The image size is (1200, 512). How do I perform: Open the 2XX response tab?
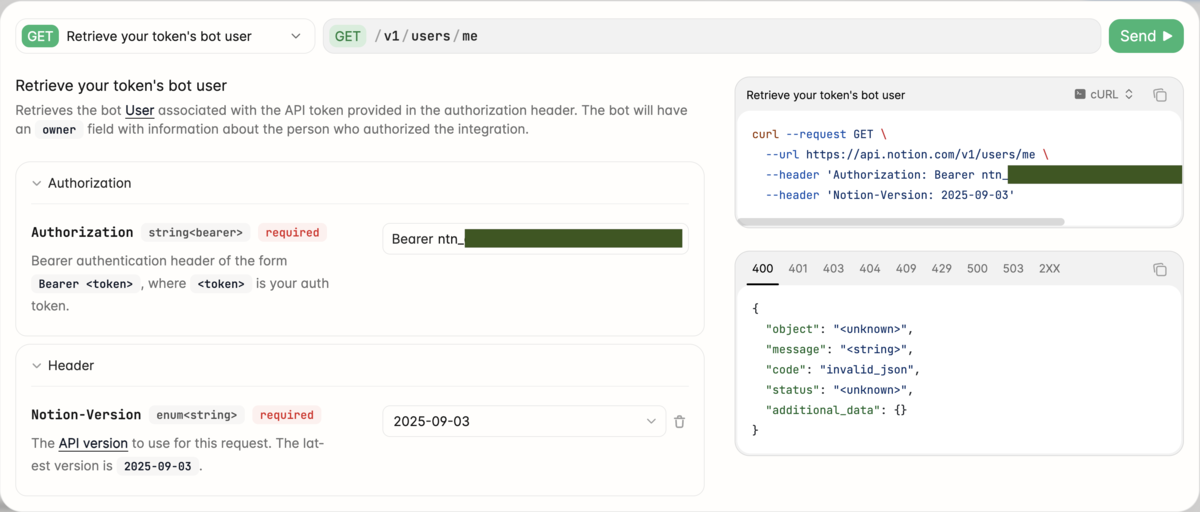point(1049,269)
